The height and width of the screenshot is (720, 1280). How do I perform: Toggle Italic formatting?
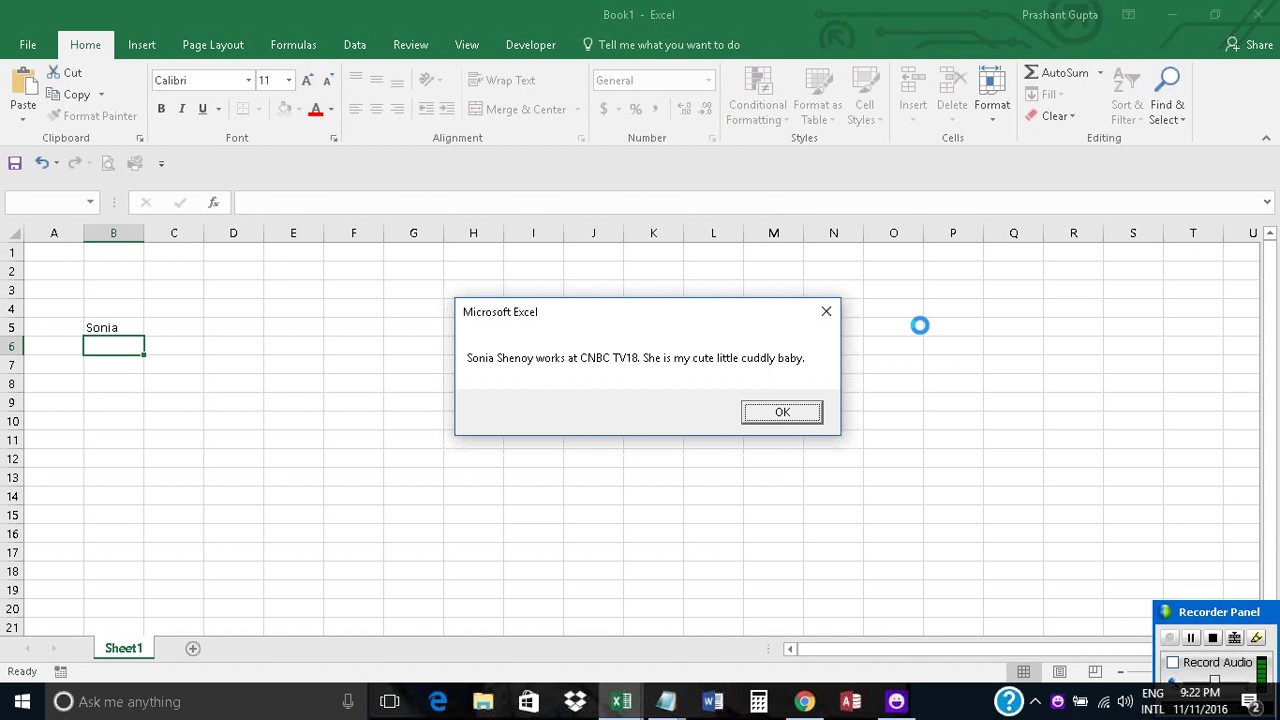click(181, 109)
